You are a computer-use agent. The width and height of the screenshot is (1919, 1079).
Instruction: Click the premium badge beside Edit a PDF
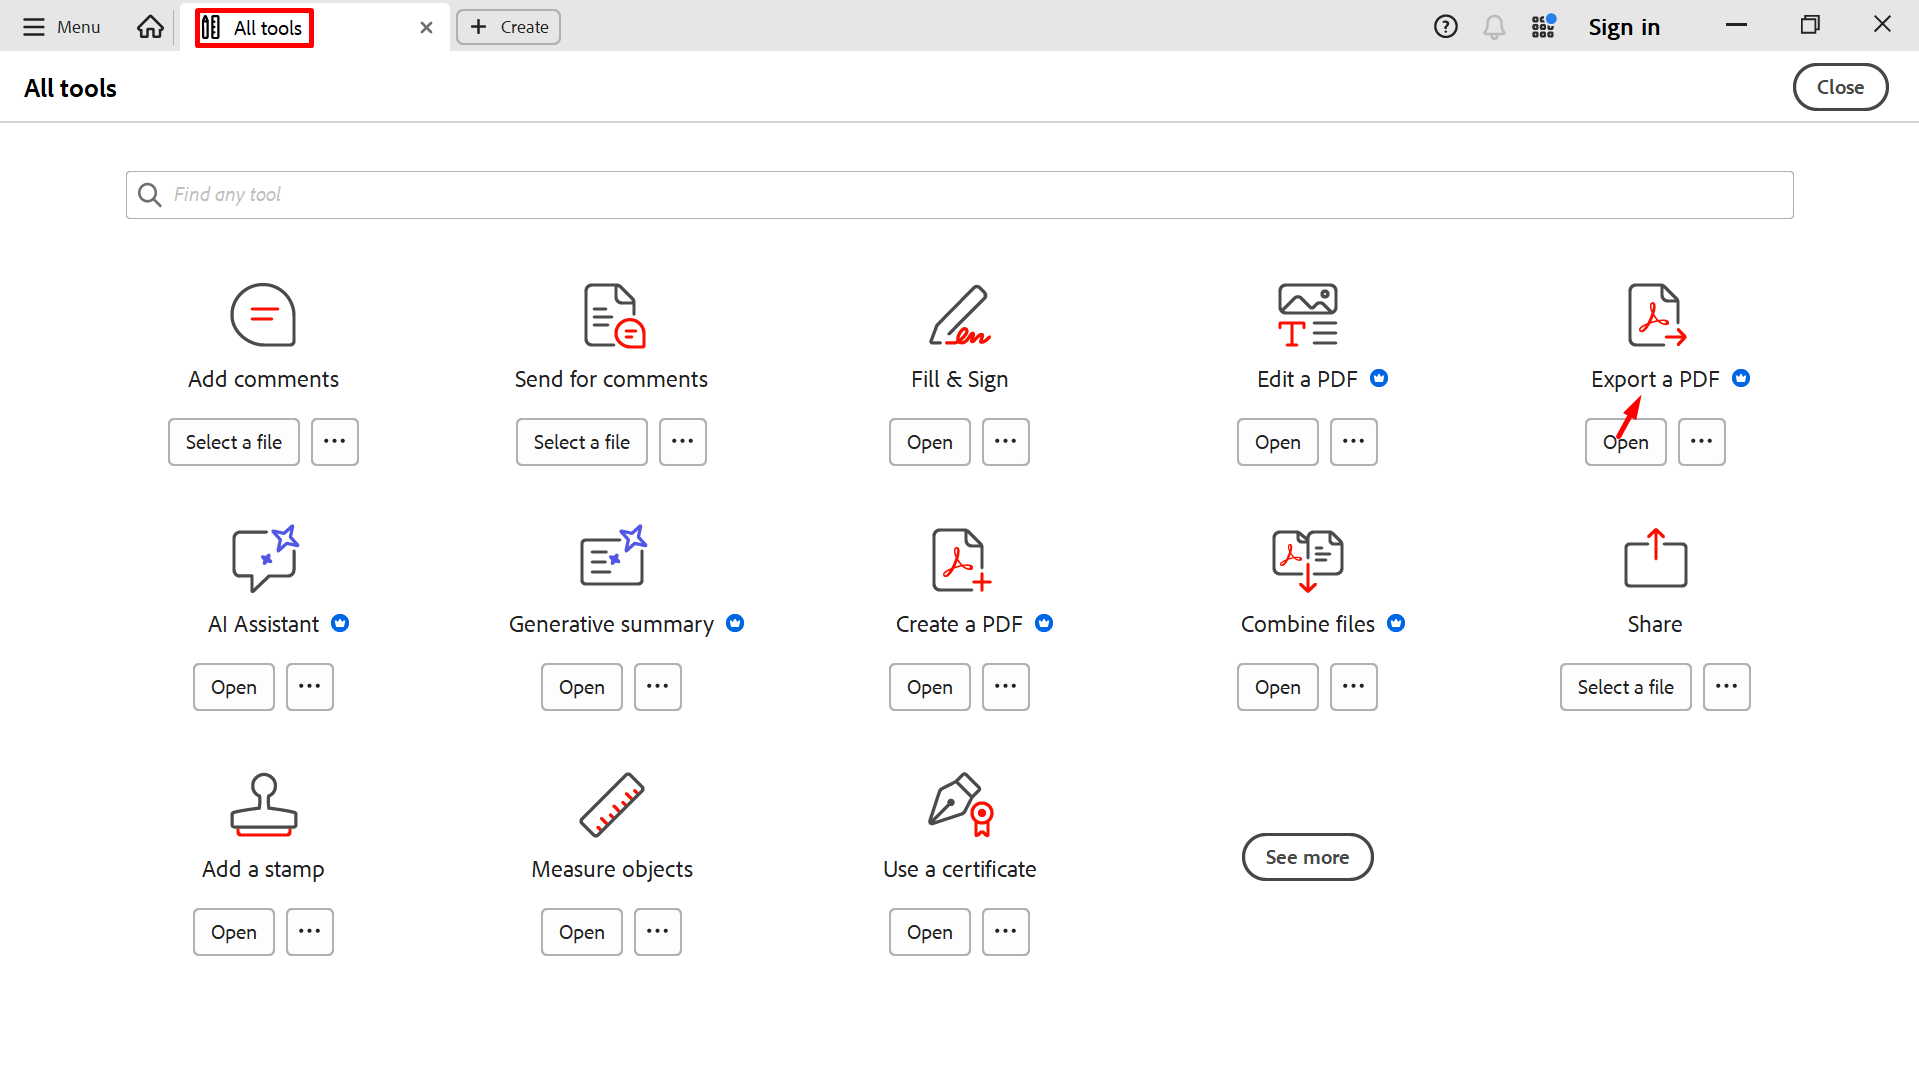tap(1379, 378)
